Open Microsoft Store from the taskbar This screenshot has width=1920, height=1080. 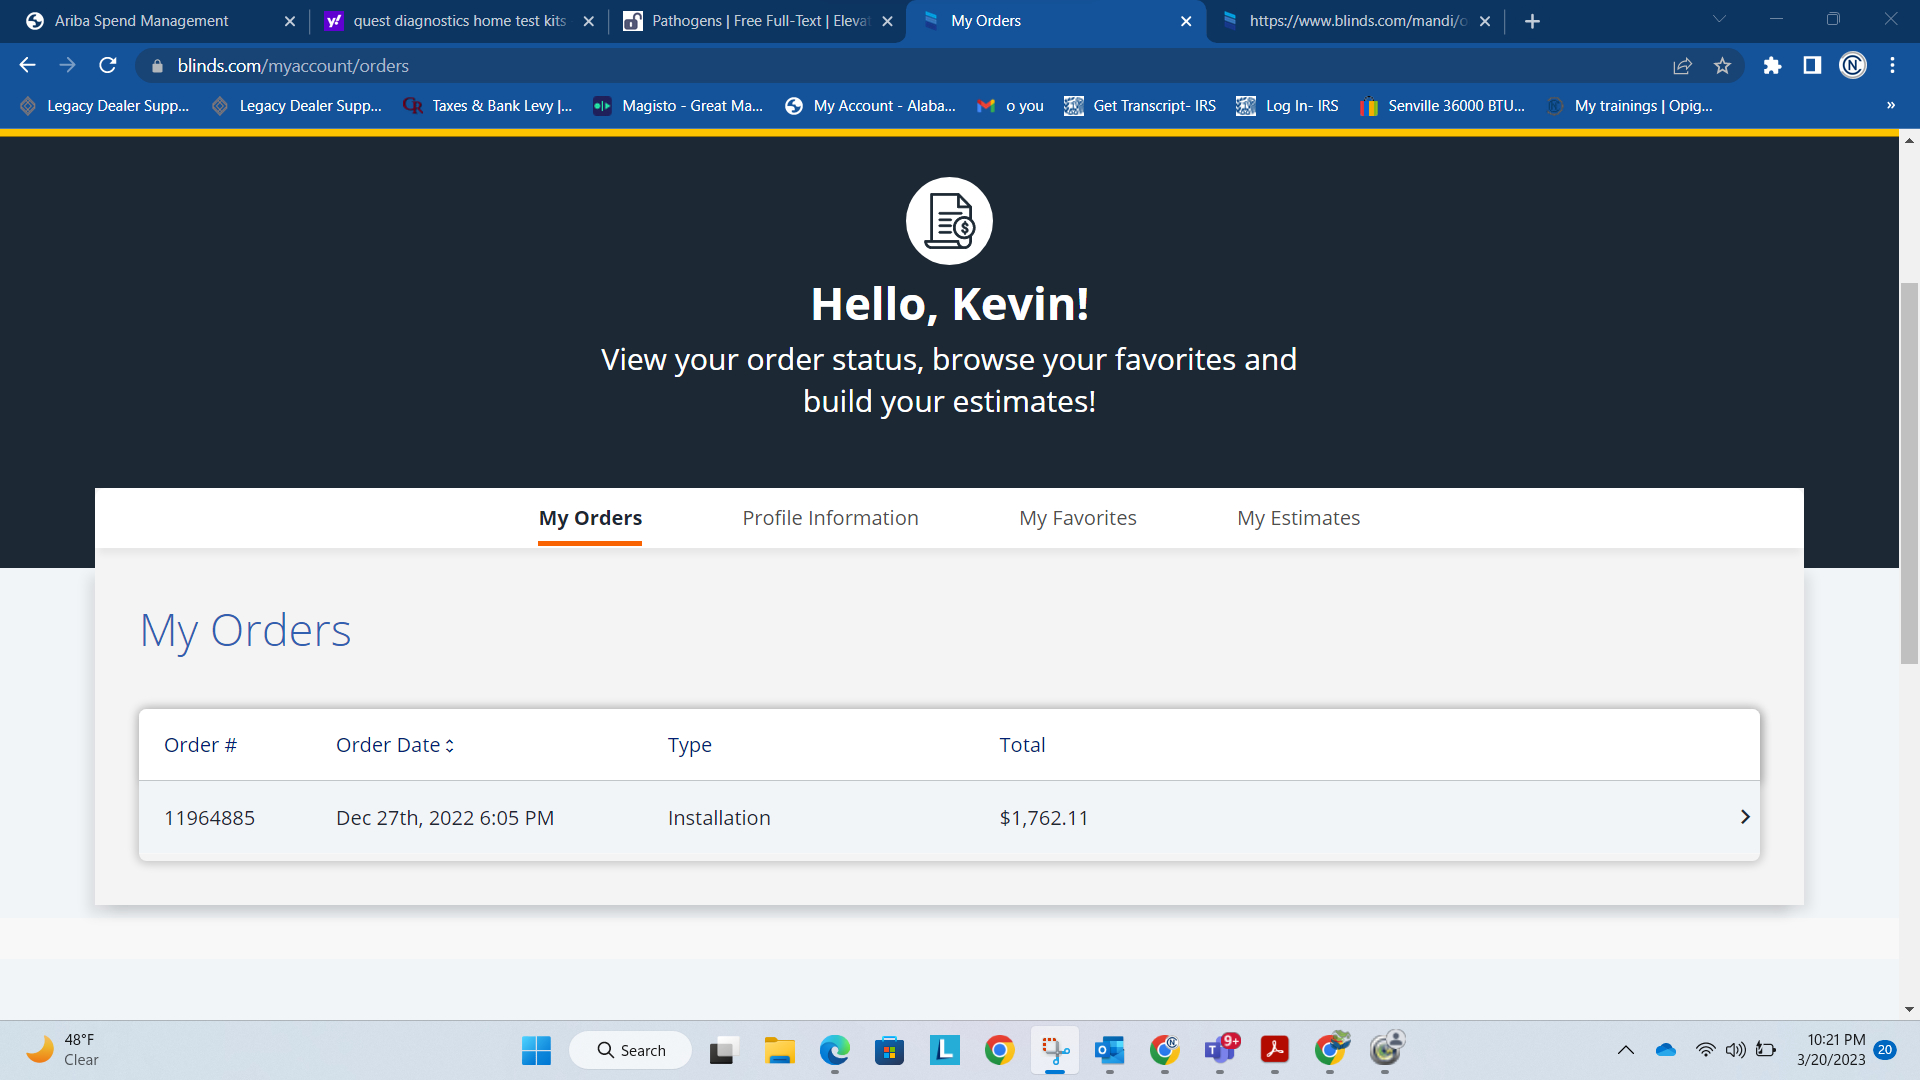click(x=888, y=1051)
